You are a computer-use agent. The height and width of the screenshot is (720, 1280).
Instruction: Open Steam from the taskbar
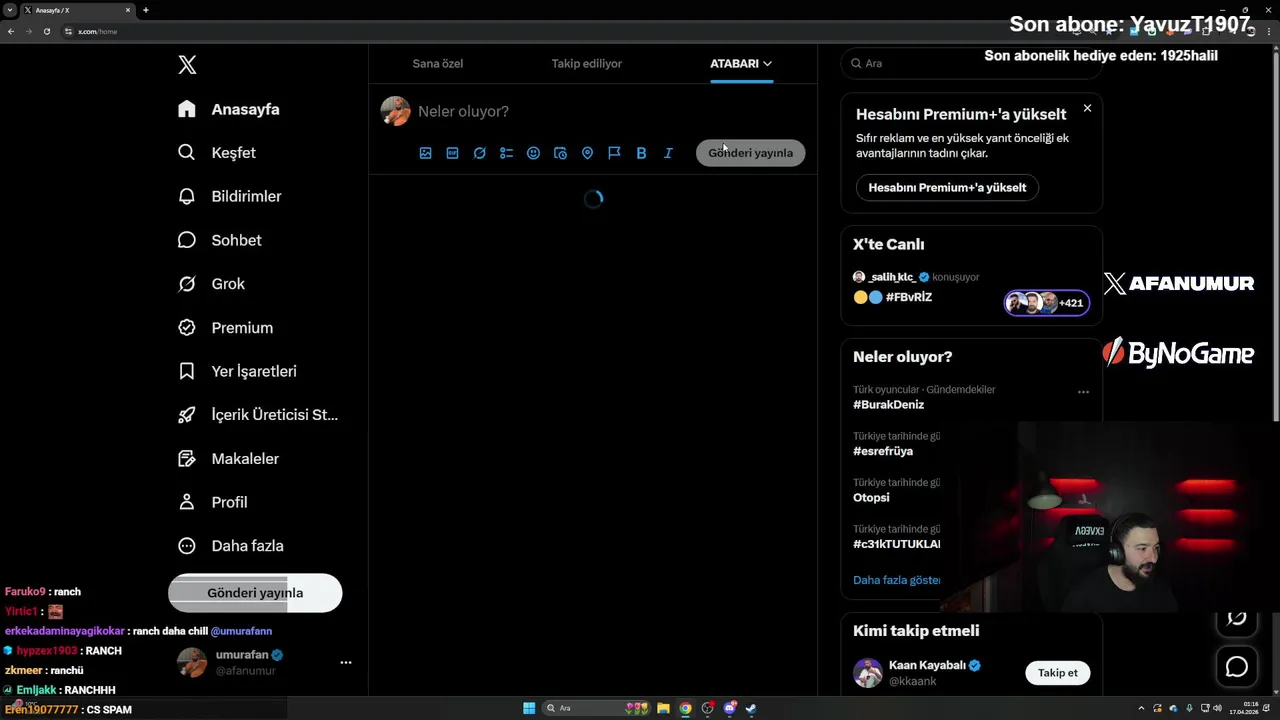click(x=751, y=709)
